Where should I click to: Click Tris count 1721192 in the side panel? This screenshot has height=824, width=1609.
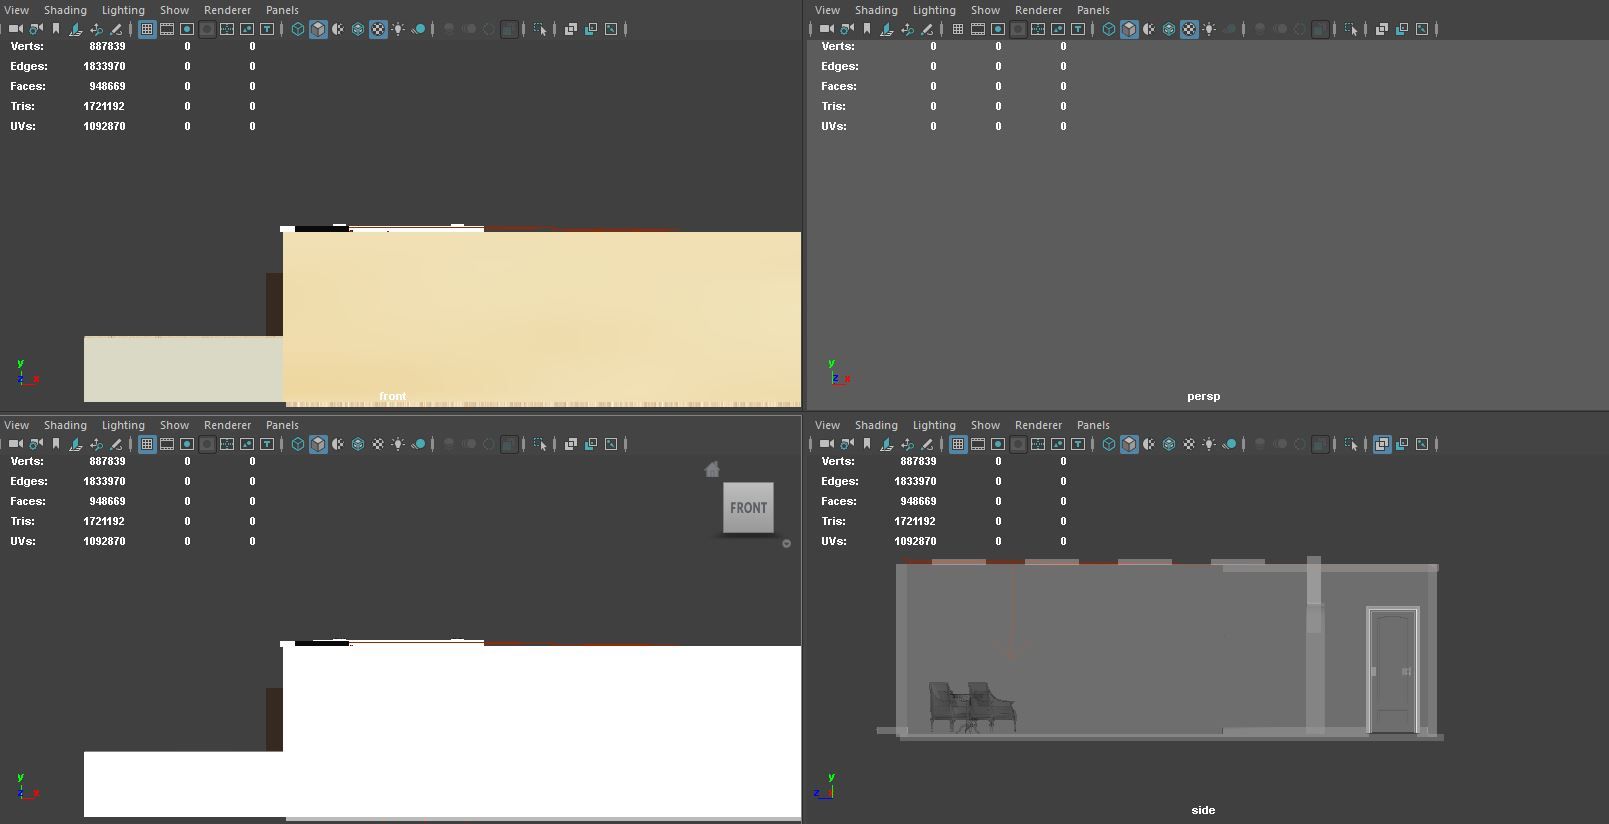tap(915, 521)
